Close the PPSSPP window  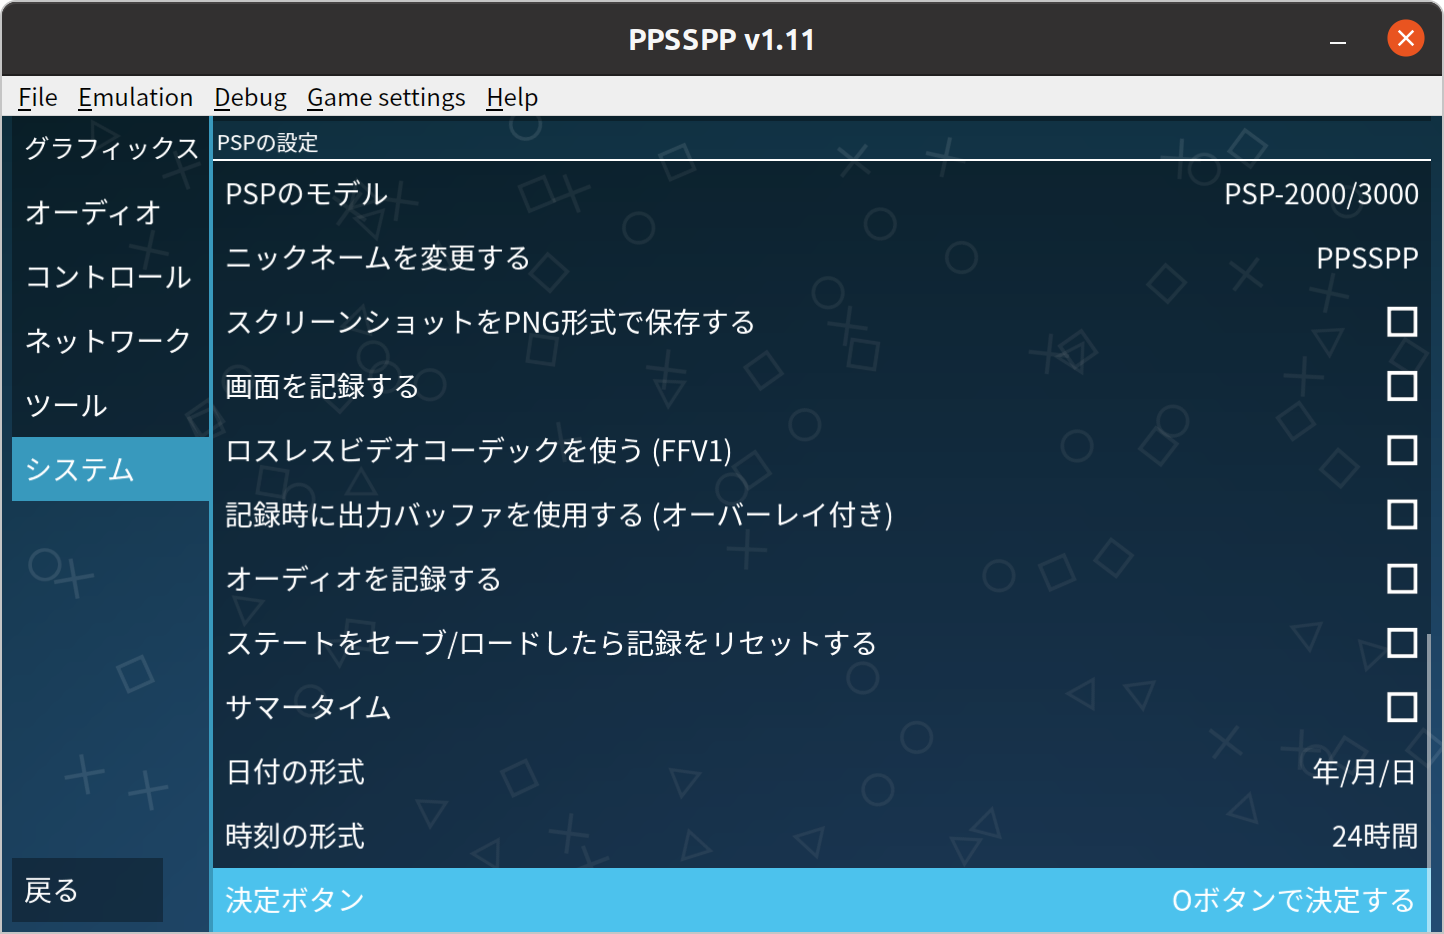coord(1405,39)
